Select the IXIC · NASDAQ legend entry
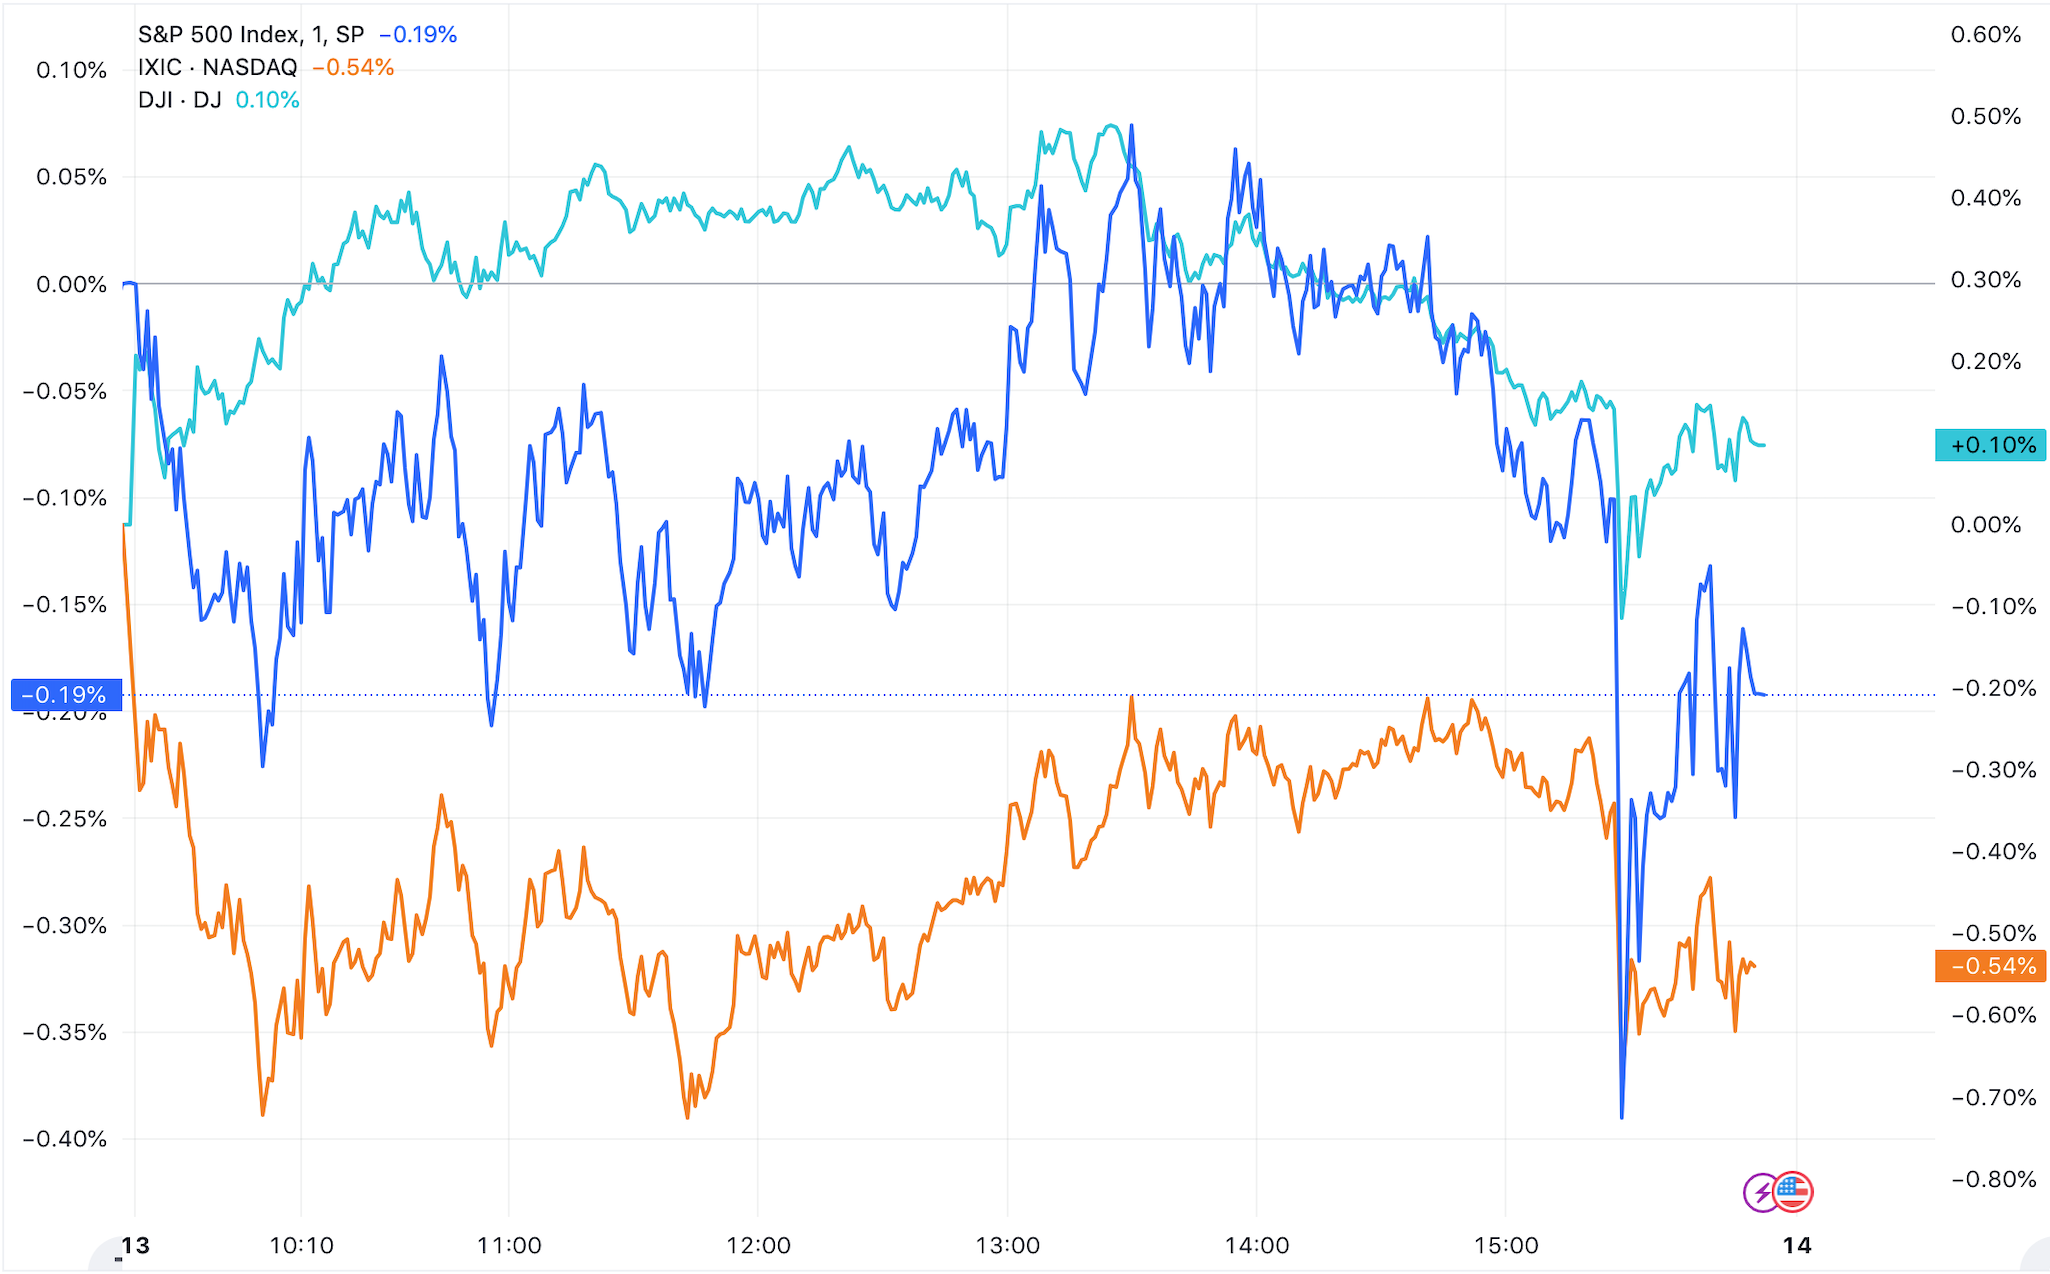2050x1274 pixels. 218,67
